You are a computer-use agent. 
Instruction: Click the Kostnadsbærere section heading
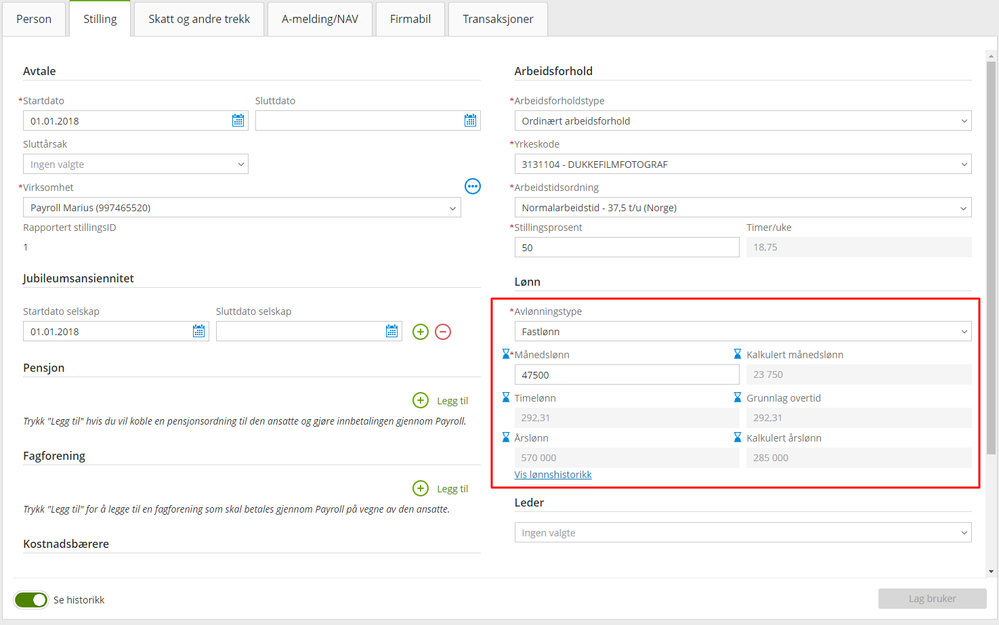point(66,543)
